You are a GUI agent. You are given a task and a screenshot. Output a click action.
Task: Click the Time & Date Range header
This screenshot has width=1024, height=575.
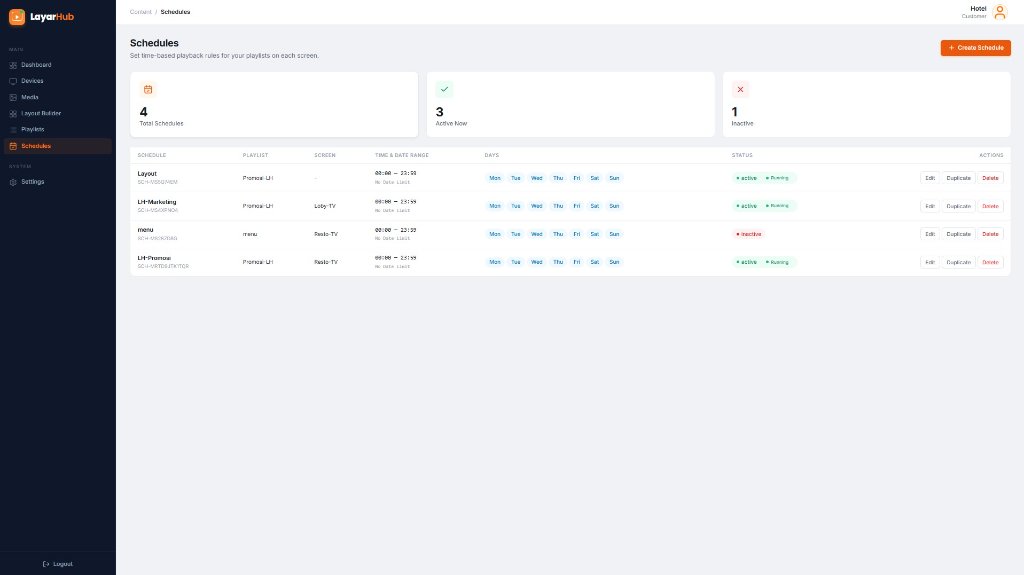(x=402, y=155)
